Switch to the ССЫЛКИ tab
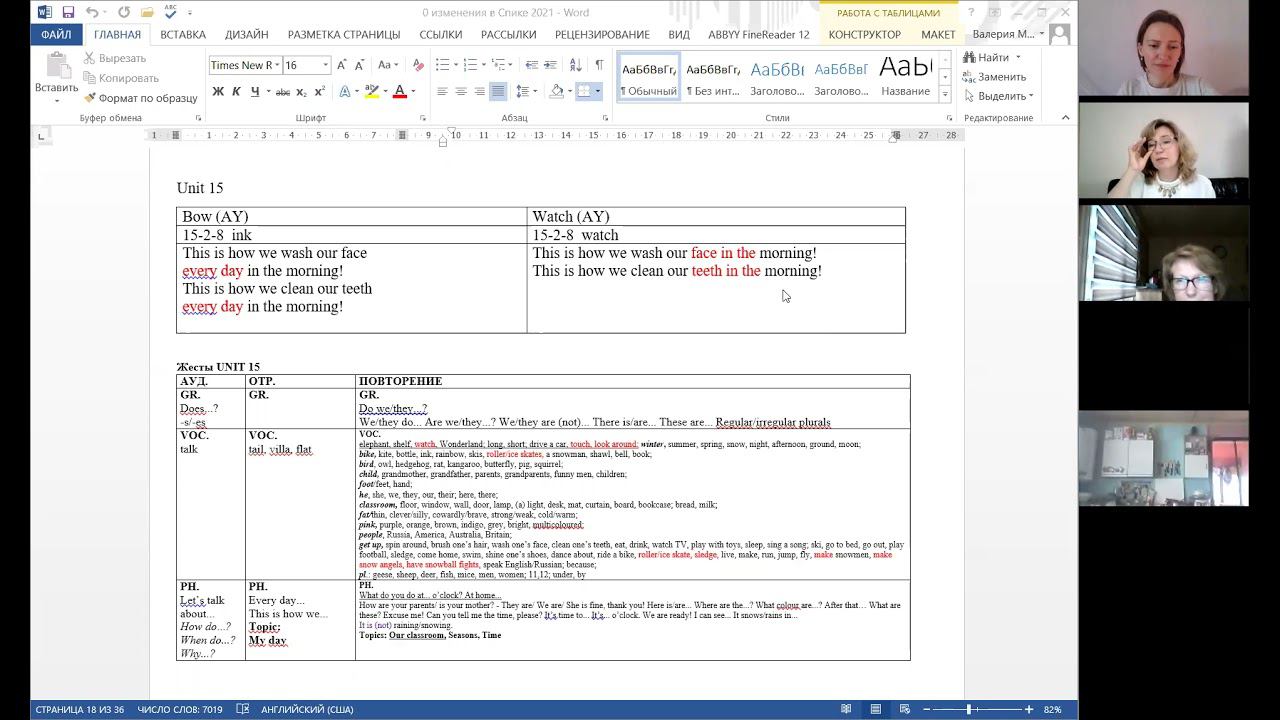This screenshot has height=720, width=1280. [x=440, y=34]
